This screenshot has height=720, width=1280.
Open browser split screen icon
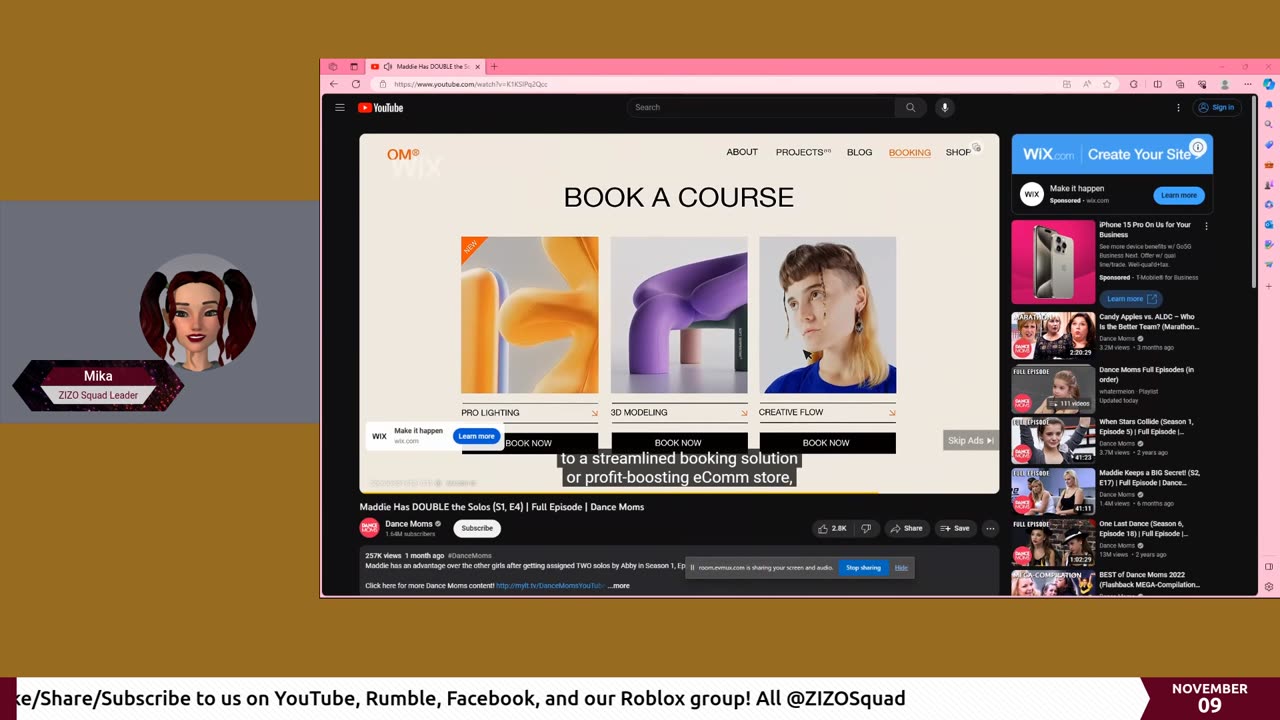click(1157, 84)
